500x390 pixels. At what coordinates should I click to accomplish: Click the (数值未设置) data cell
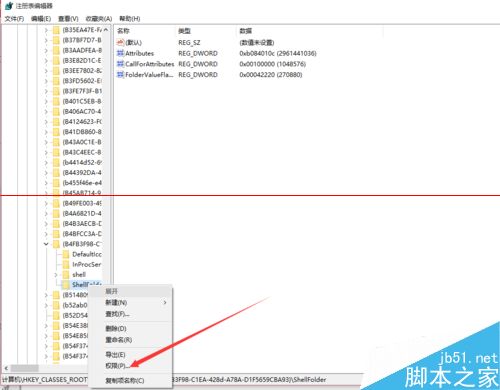(257, 43)
